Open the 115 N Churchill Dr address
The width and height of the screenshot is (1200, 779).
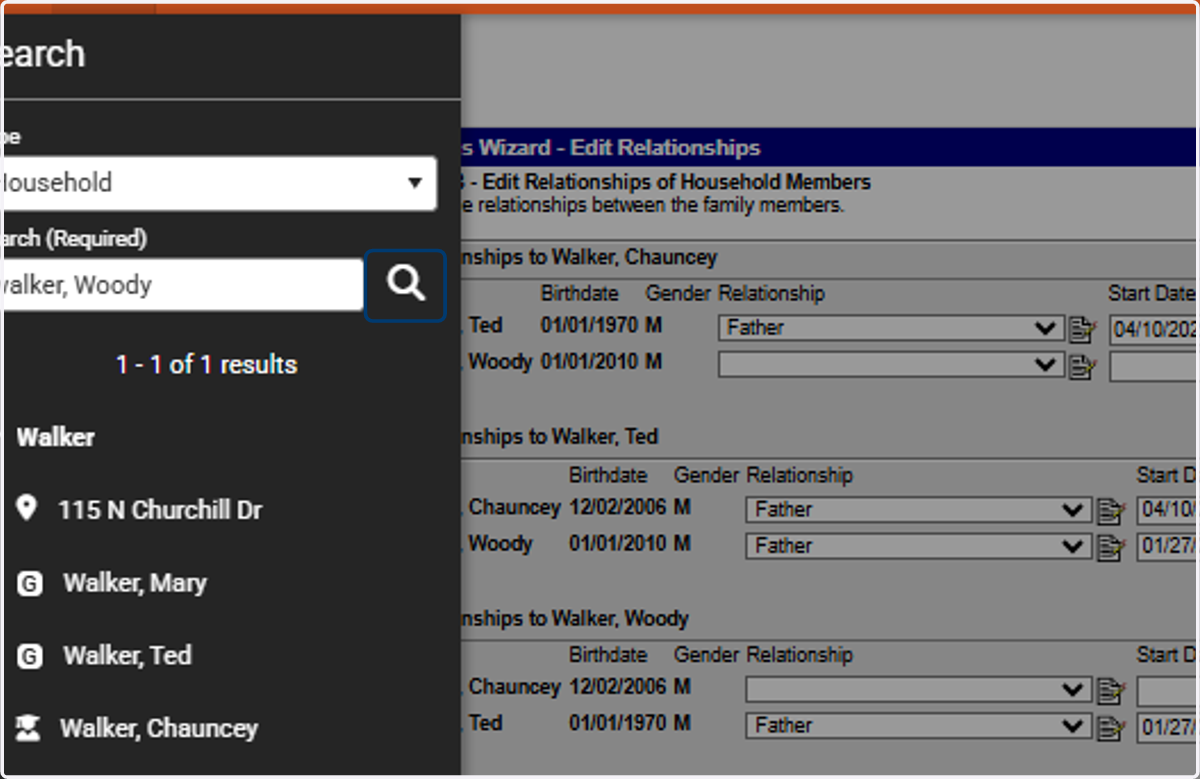160,510
